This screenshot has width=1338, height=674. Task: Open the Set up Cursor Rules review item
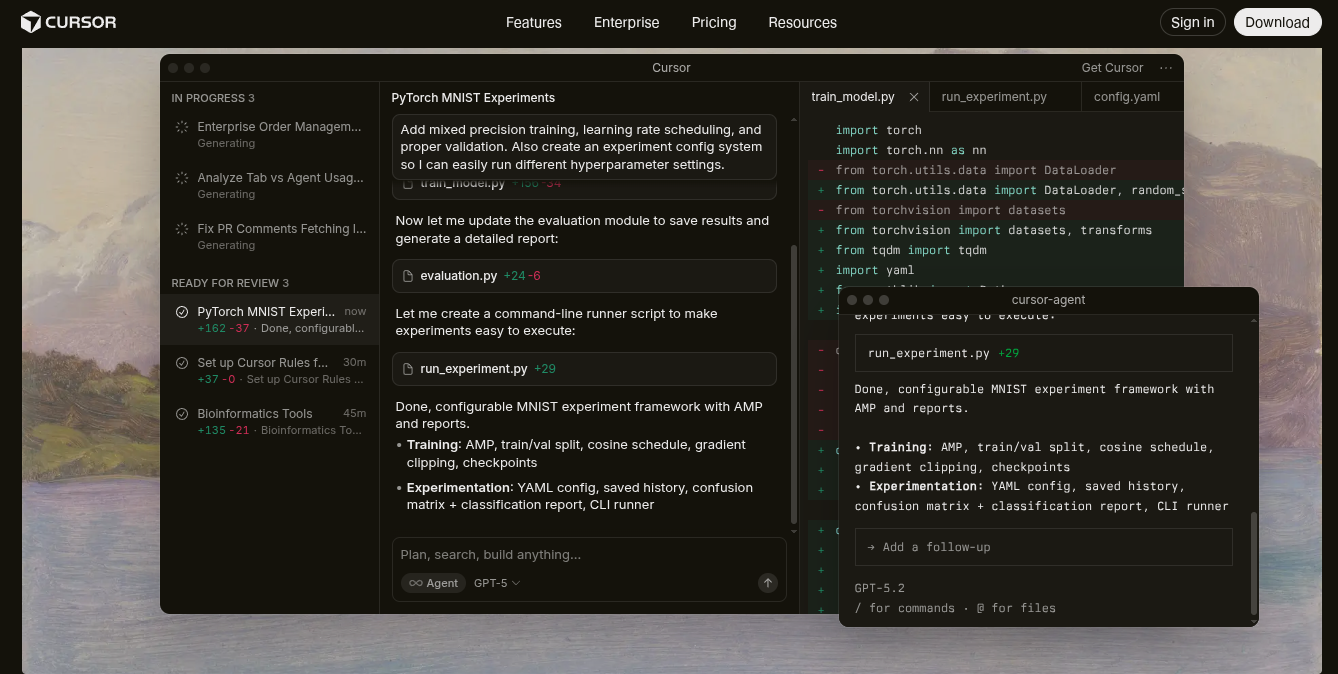point(269,370)
